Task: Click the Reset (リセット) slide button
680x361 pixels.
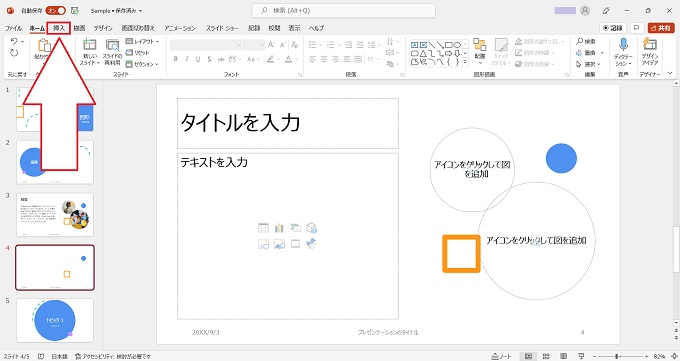Action: point(137,53)
